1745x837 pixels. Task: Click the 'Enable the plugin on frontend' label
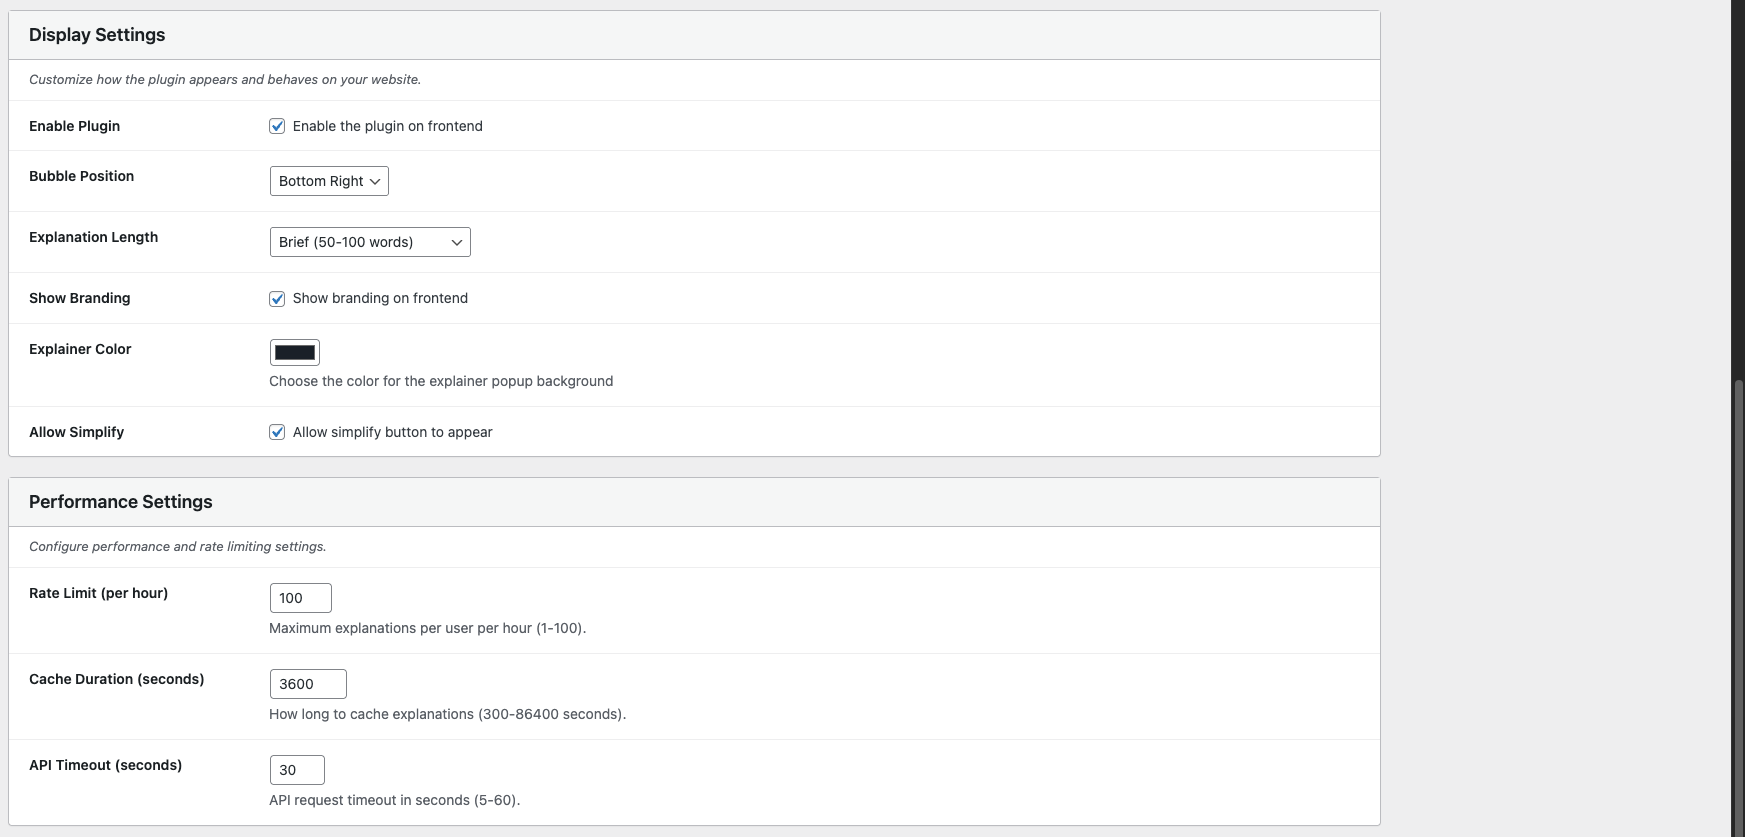[x=387, y=126]
